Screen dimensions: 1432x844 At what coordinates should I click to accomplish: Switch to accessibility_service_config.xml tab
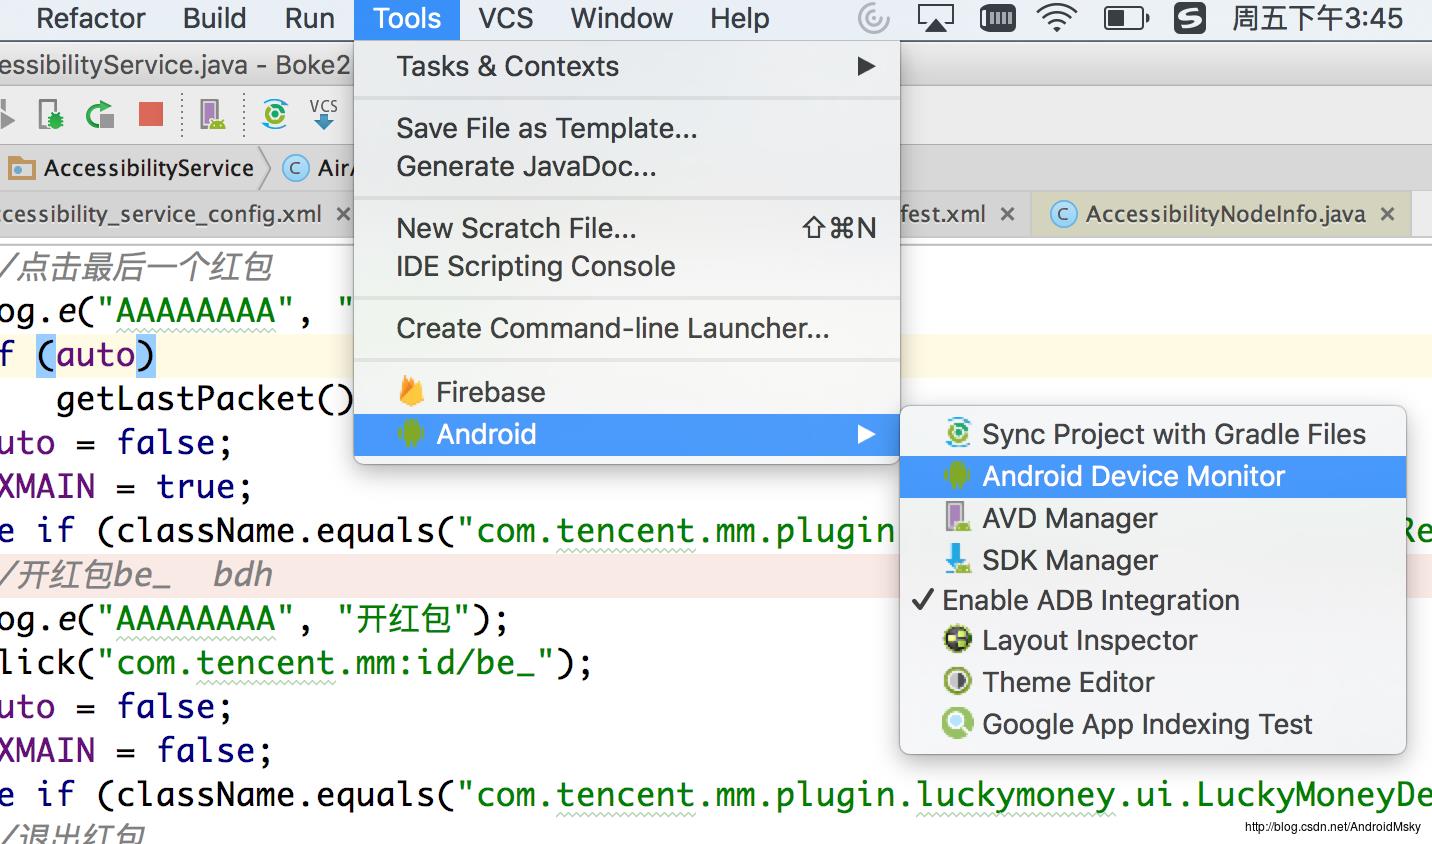(161, 214)
